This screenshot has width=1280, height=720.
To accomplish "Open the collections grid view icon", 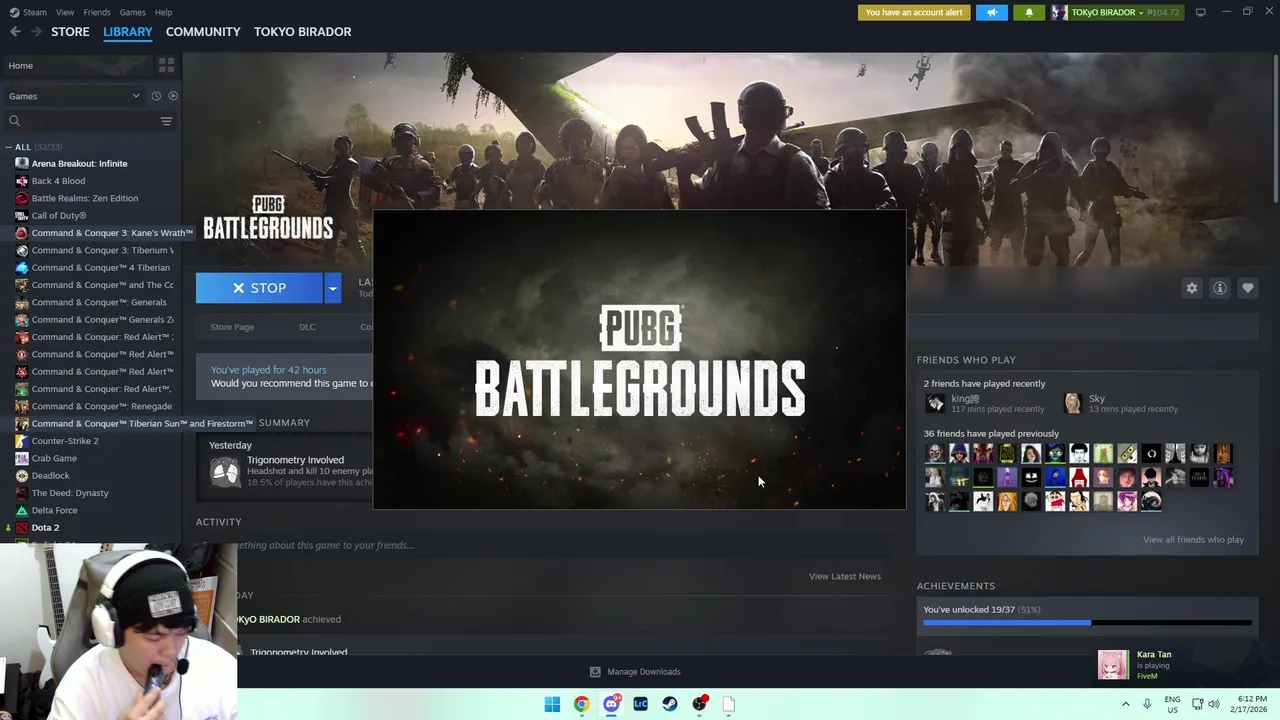I will click(166, 65).
